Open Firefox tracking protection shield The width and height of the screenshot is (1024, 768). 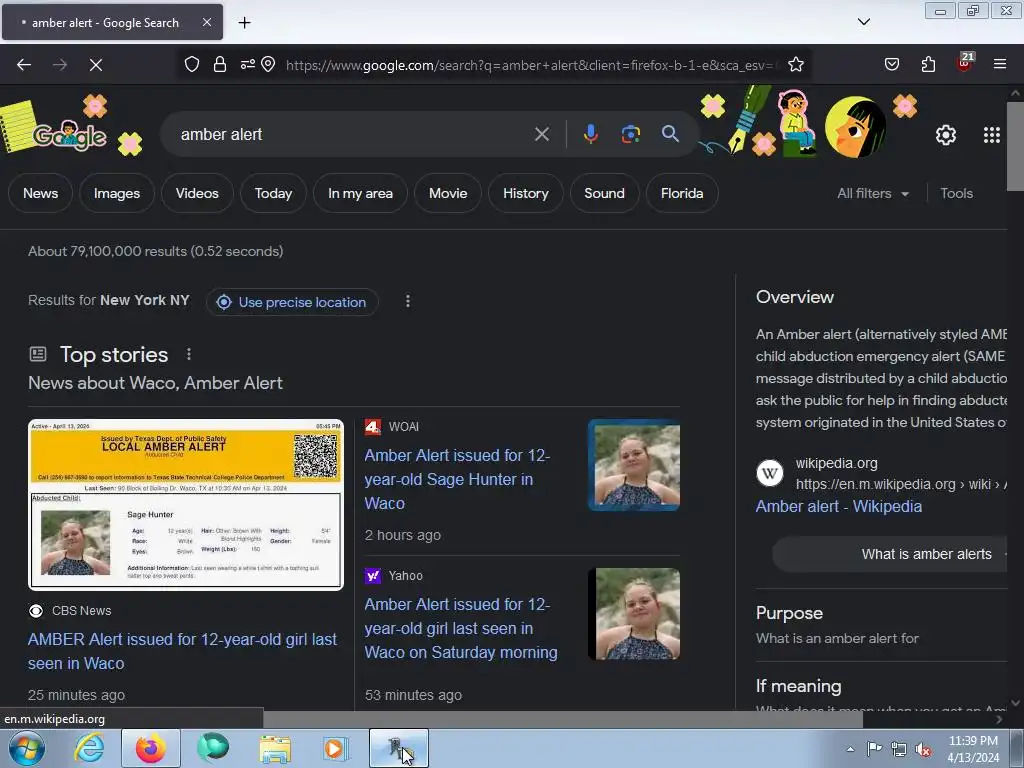(191, 65)
